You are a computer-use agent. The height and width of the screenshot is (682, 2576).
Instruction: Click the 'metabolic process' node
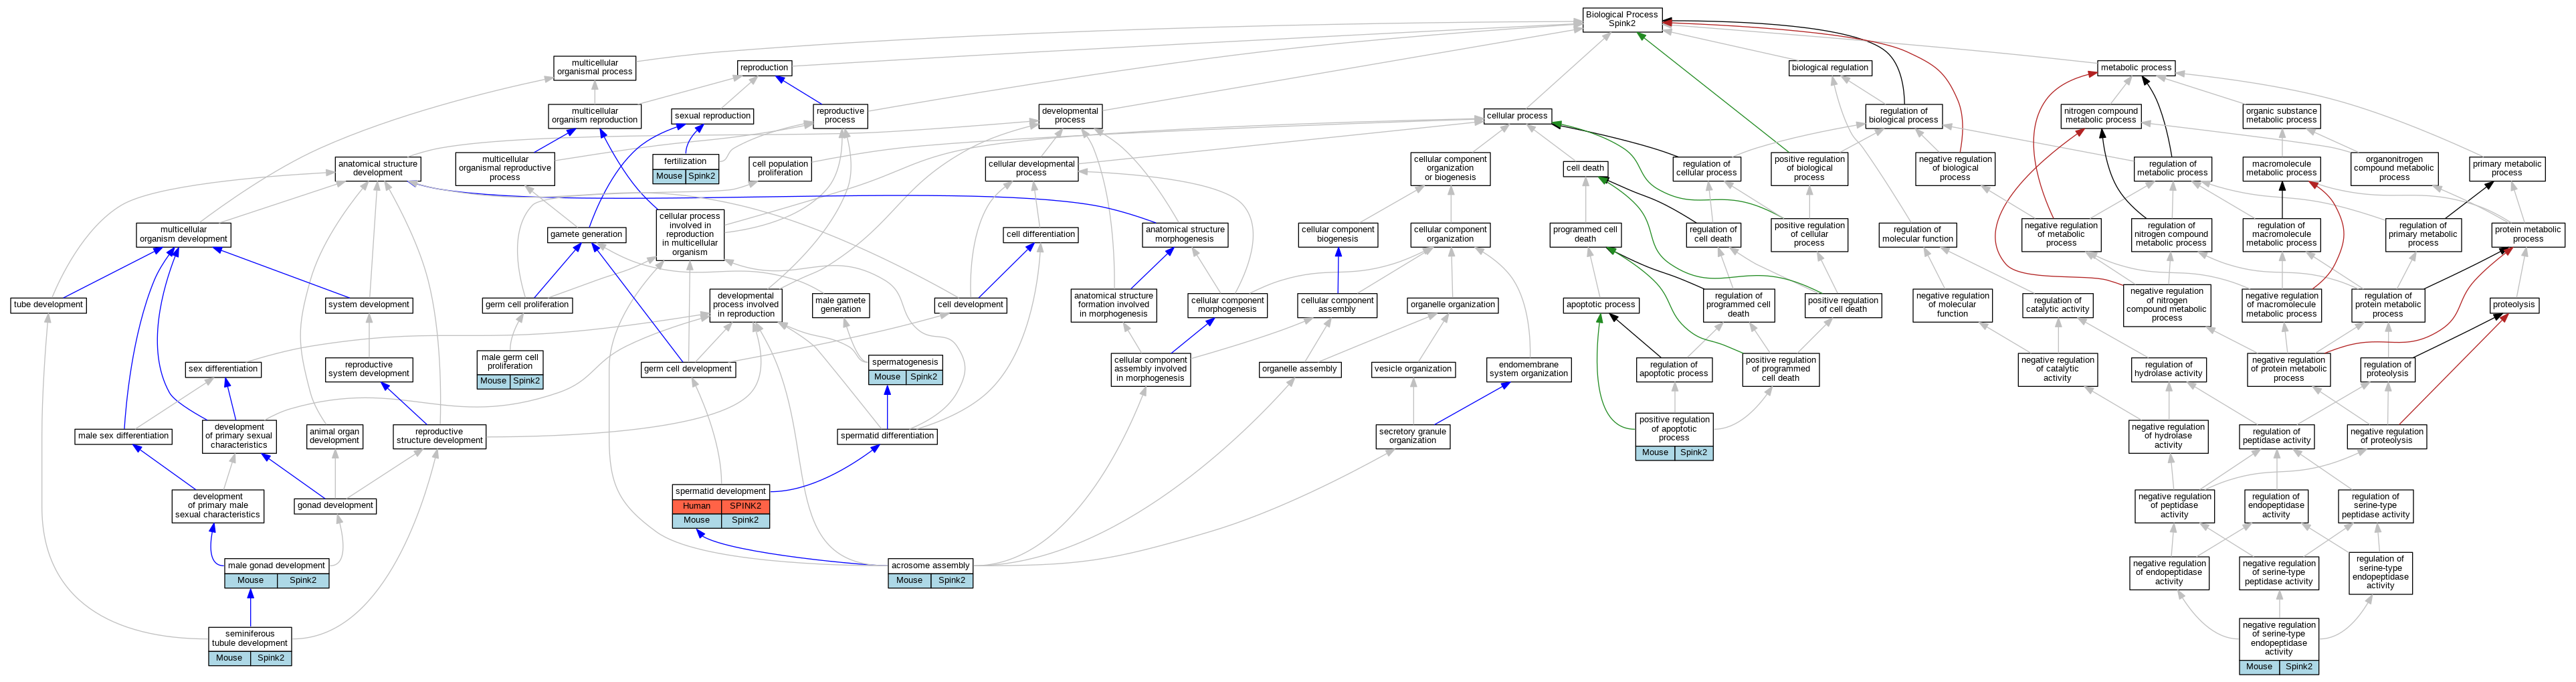[x=2136, y=68]
